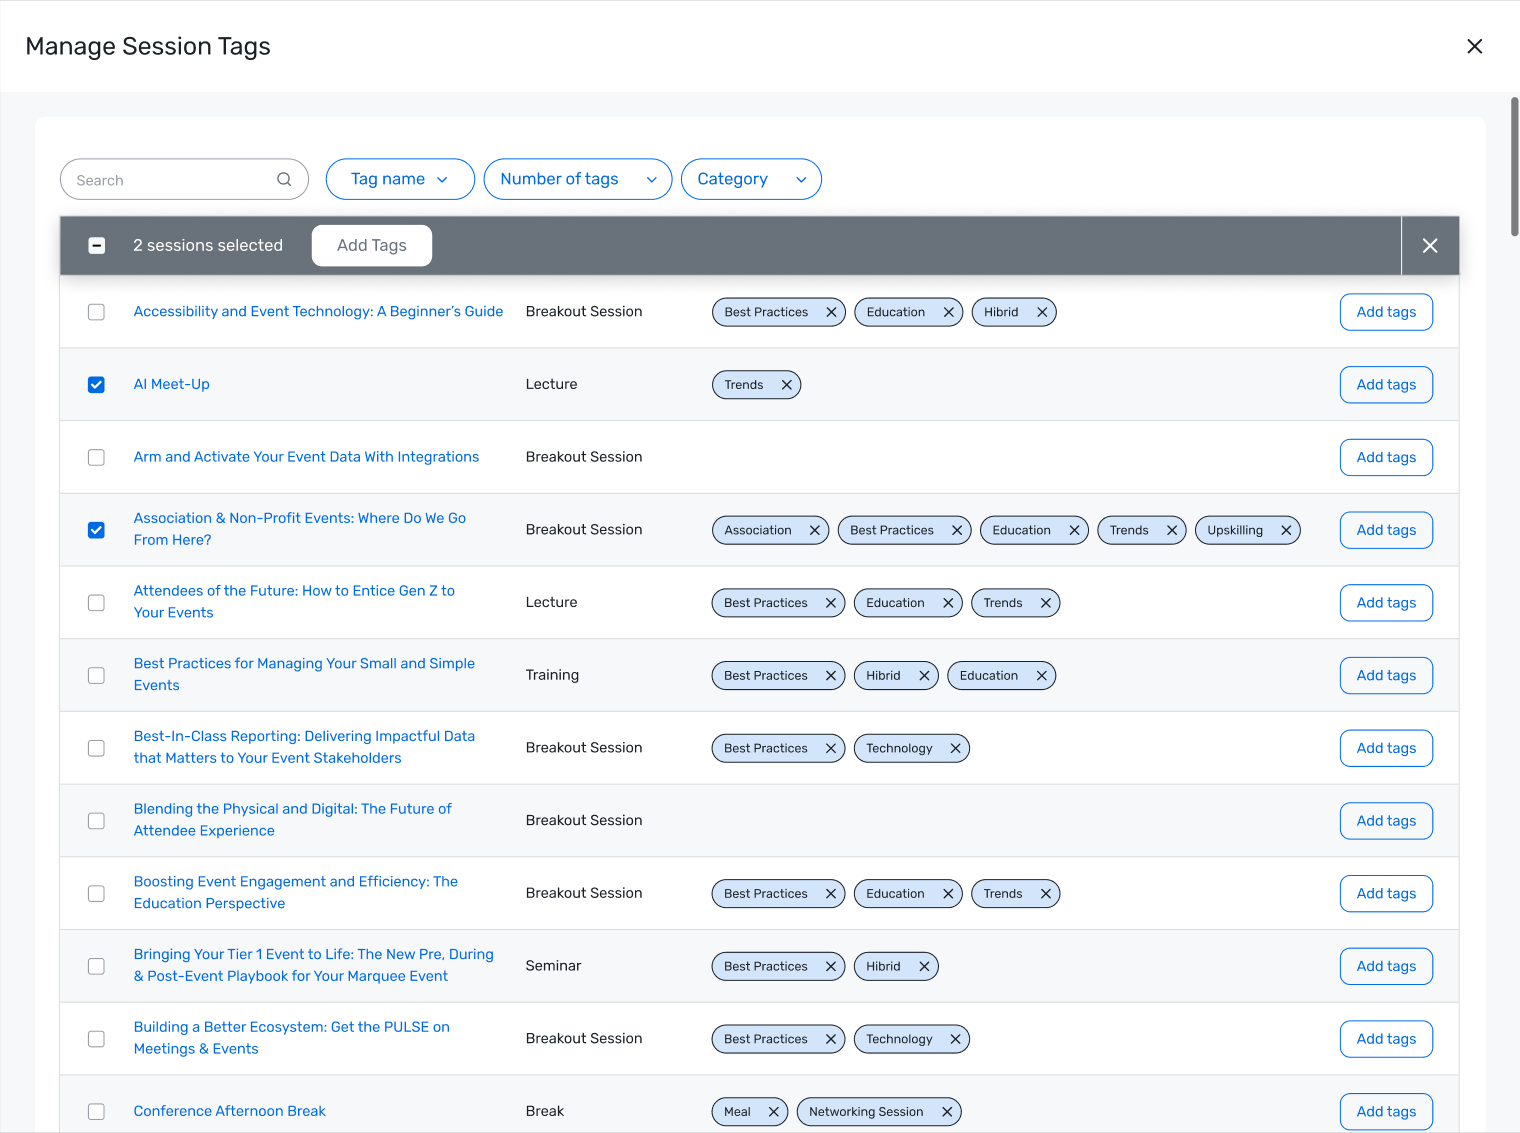Remove Technology tag from Building a Better Ecosystem
The width and height of the screenshot is (1520, 1133).
tap(955, 1039)
